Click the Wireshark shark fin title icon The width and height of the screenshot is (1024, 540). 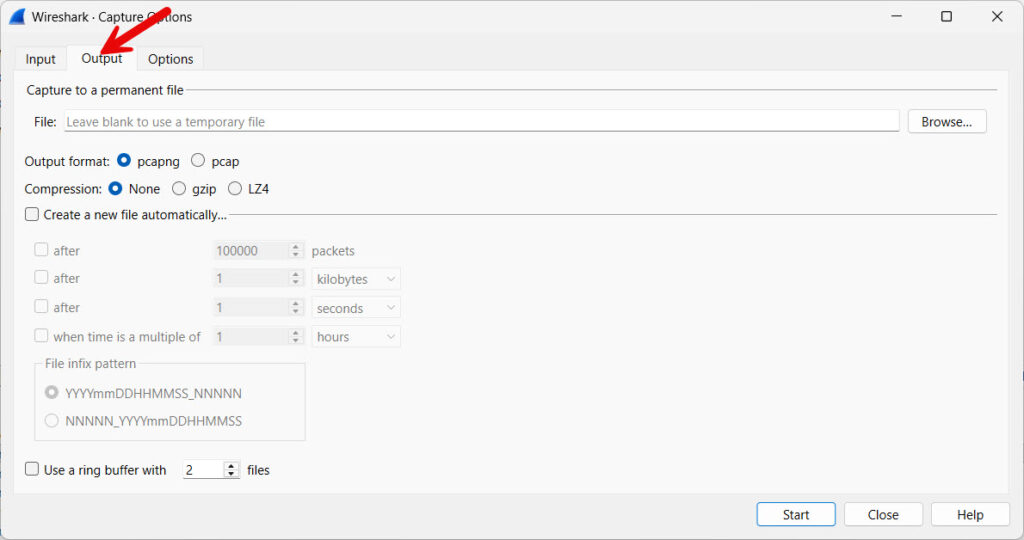coord(16,17)
